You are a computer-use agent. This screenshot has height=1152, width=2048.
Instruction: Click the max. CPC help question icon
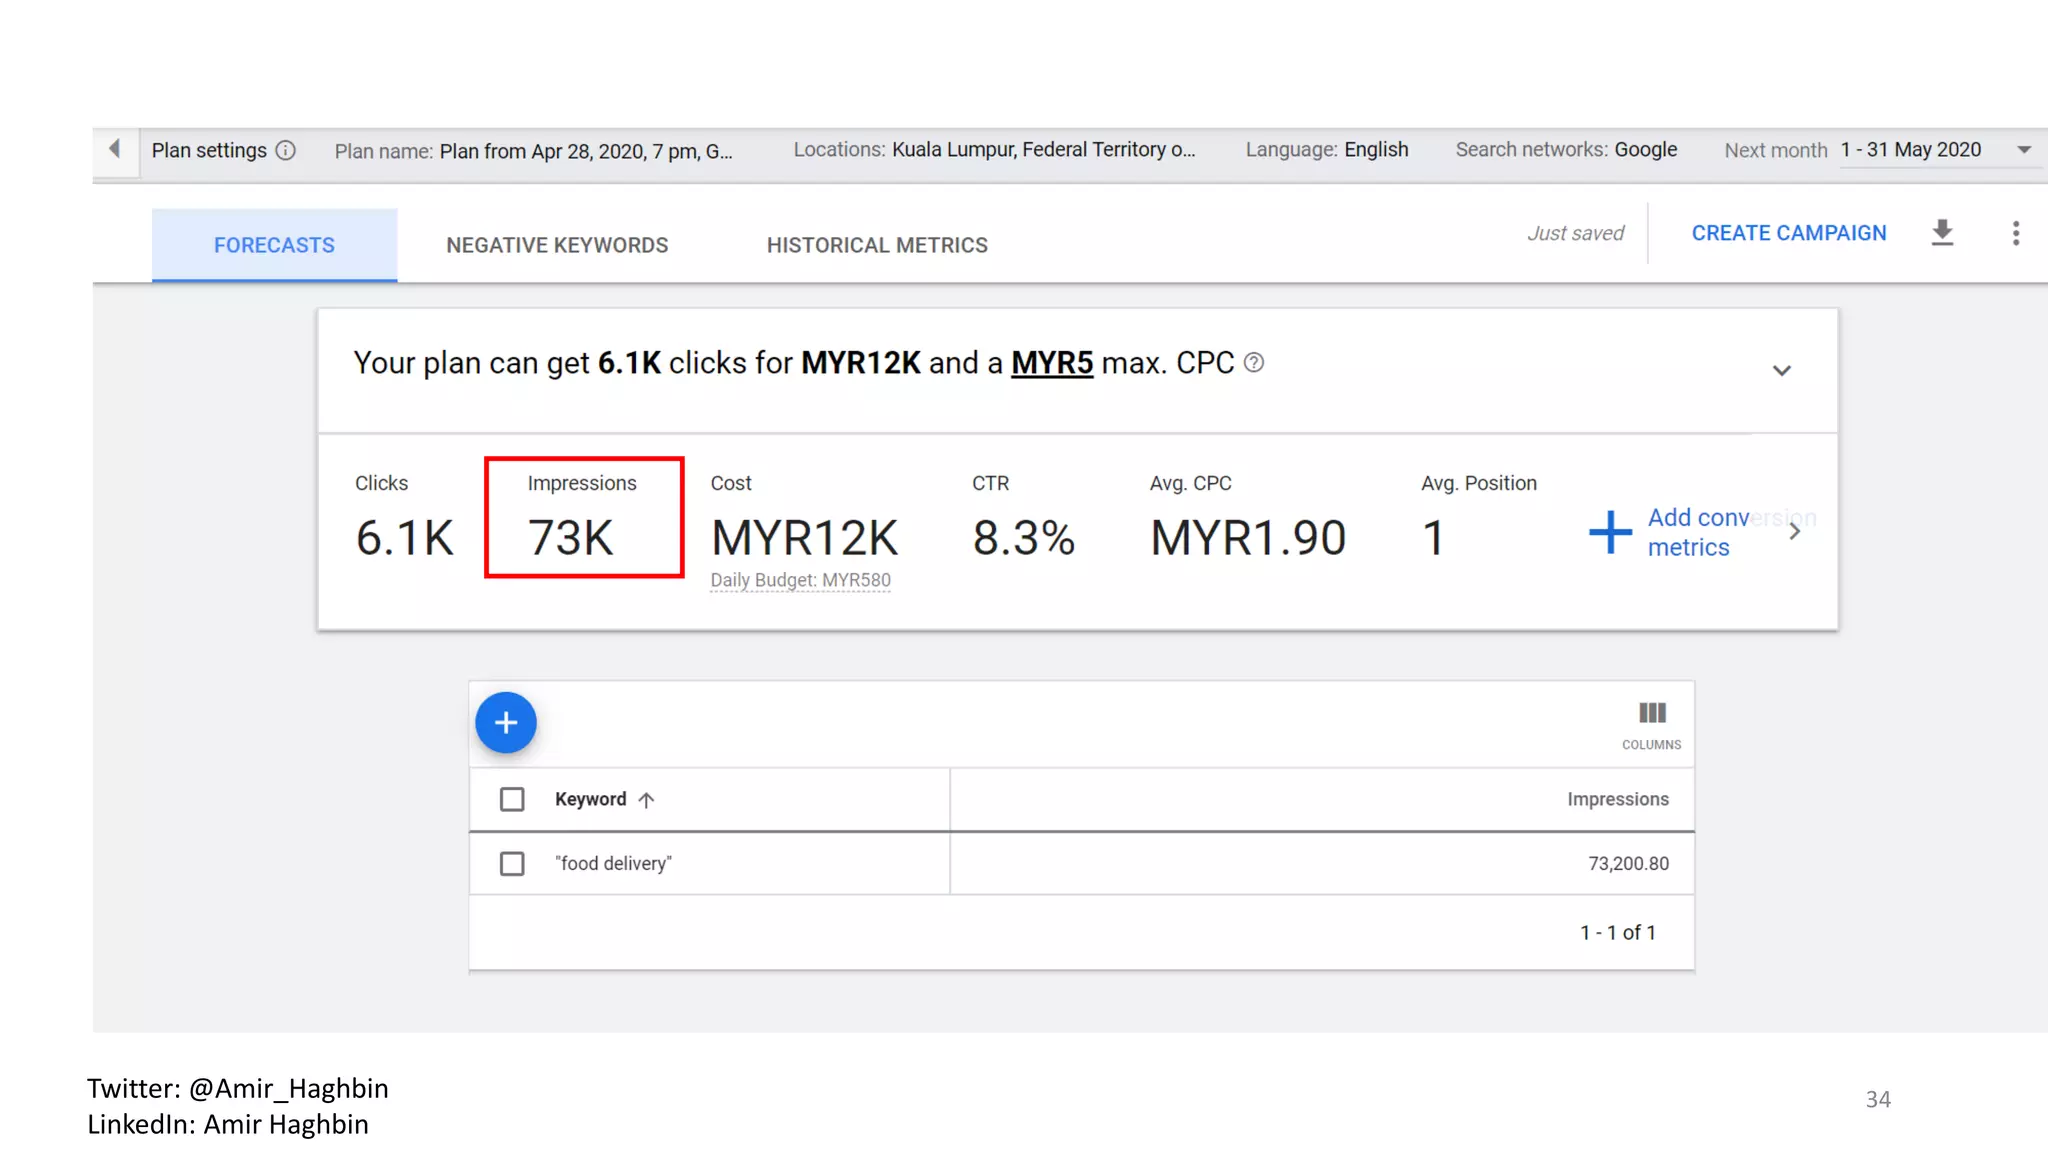click(1254, 363)
